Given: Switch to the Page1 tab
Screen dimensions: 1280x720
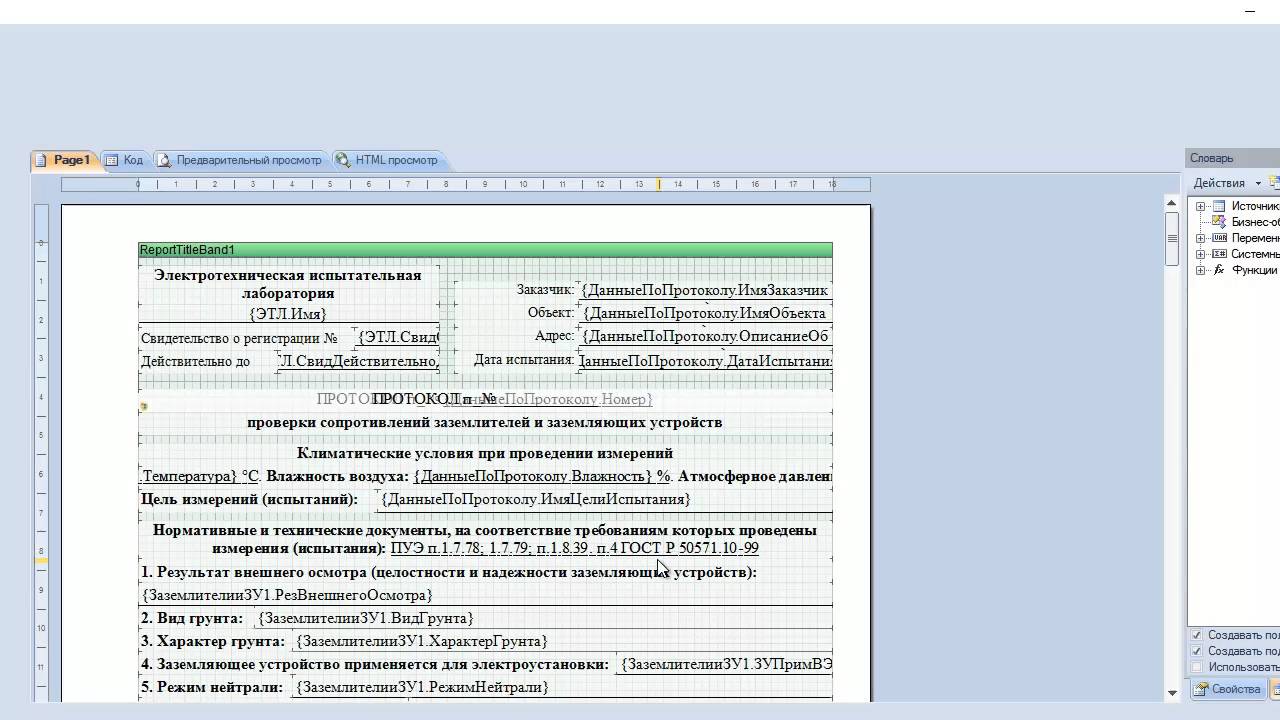Looking at the screenshot, I should click(x=63, y=160).
